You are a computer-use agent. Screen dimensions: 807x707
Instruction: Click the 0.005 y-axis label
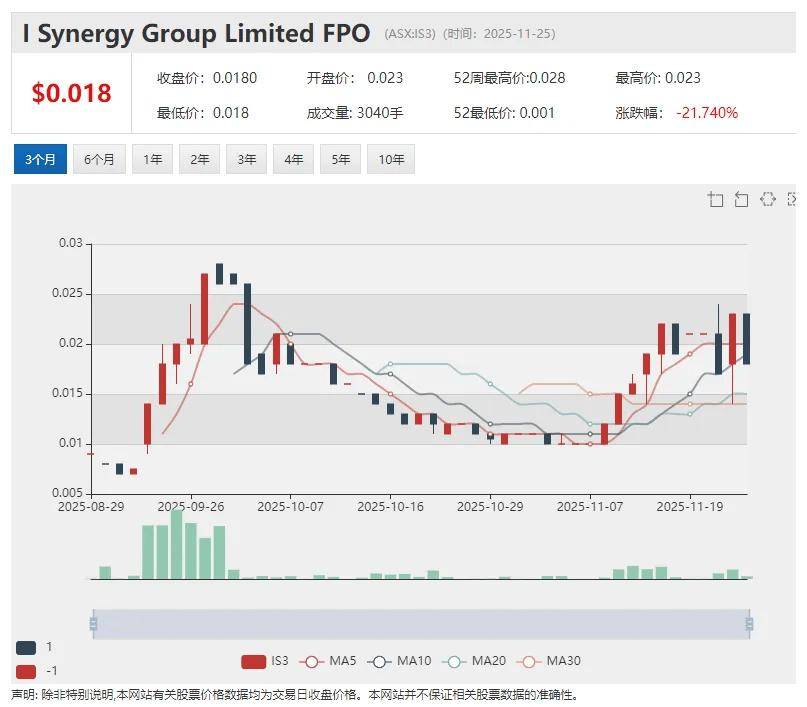tap(67, 493)
